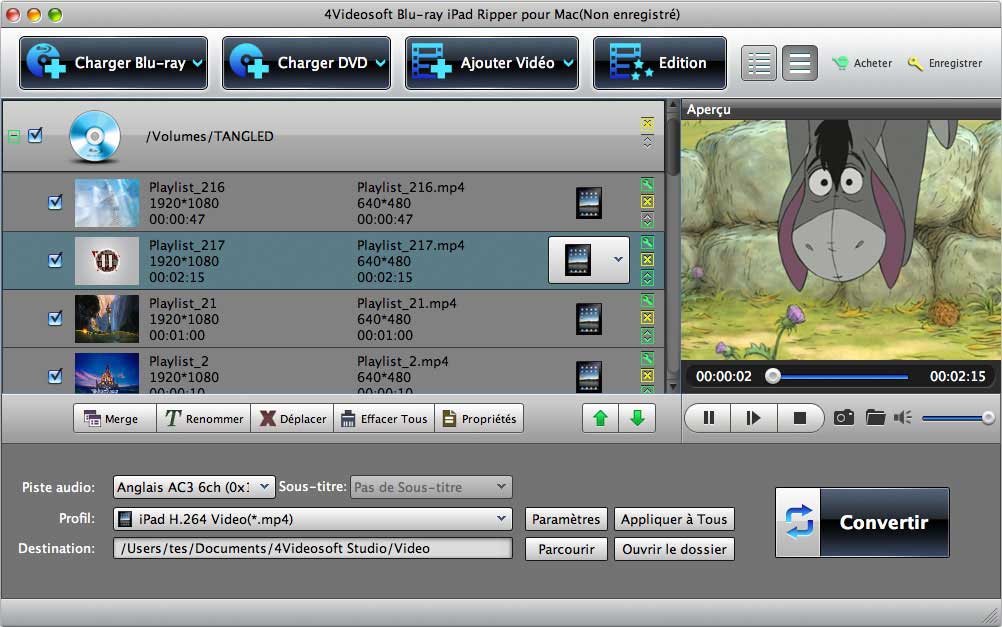Move selected item down with green arrow

click(x=636, y=418)
